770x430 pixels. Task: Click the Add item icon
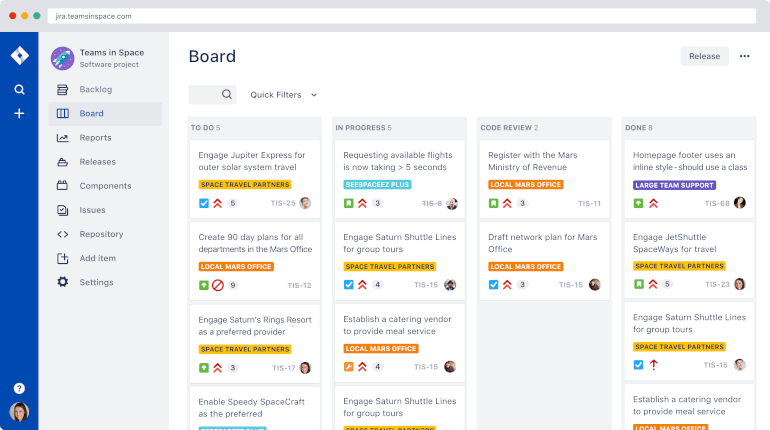62,258
